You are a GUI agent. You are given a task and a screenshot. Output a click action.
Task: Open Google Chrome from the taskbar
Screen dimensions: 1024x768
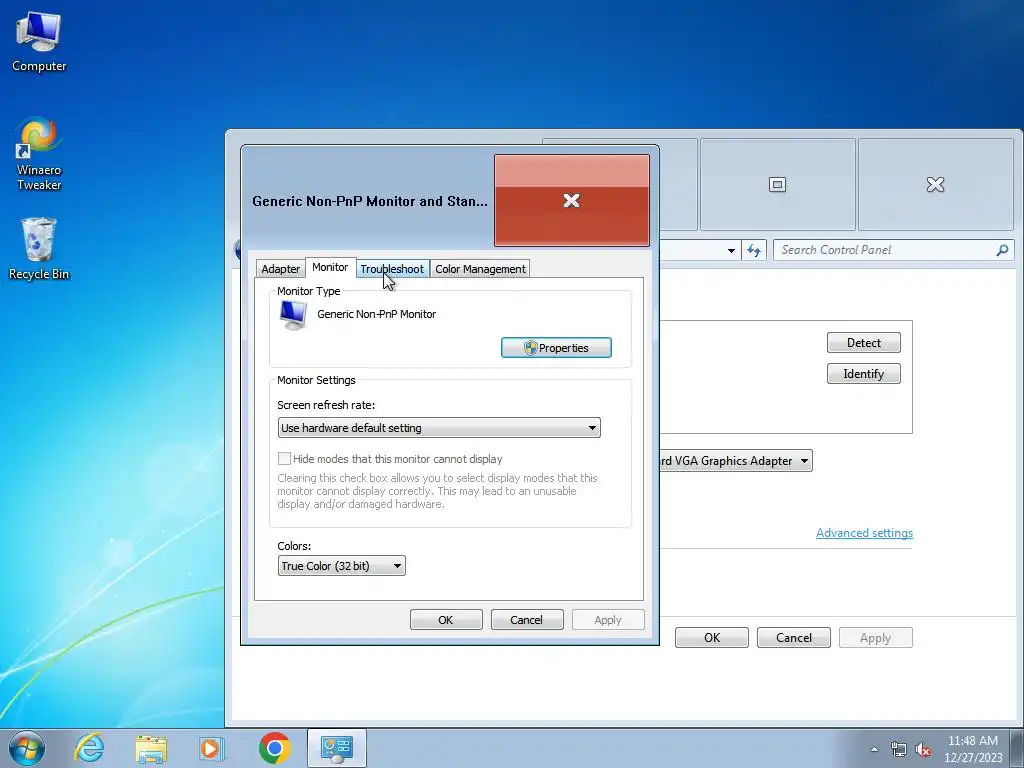[274, 748]
